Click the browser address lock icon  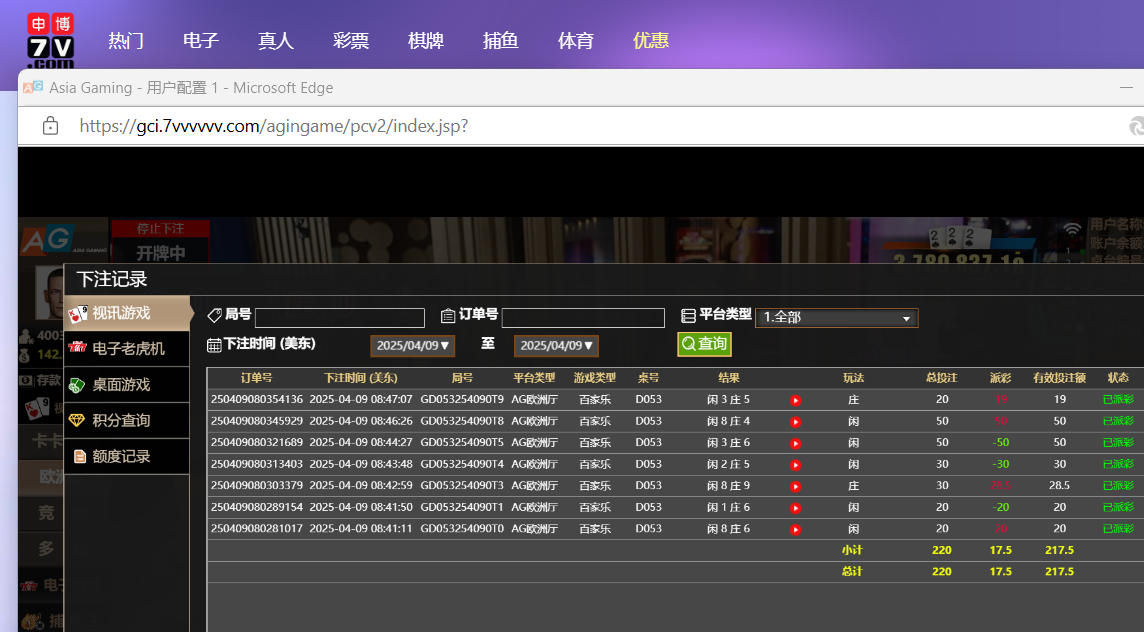pos(50,126)
